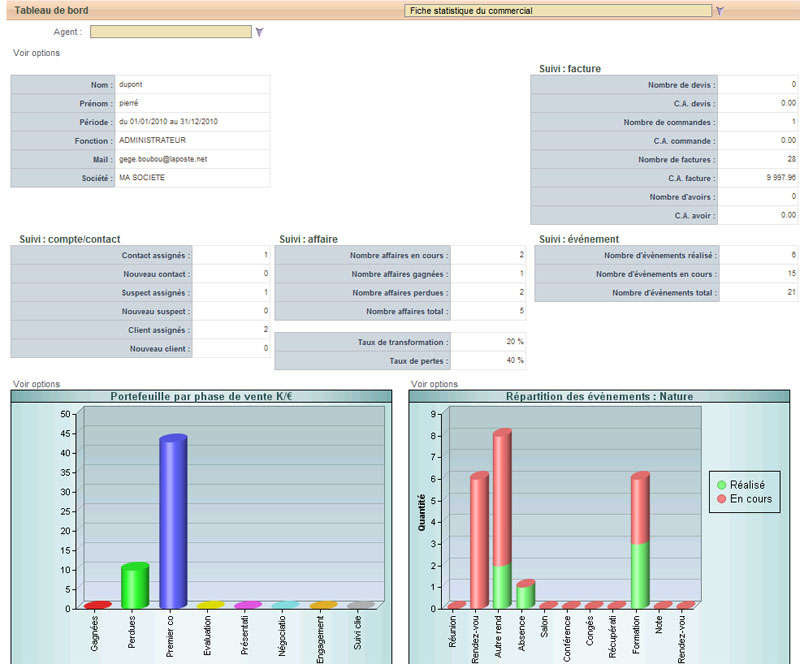Click the red En cours legend swatch
The height and width of the screenshot is (664, 800).
click(x=721, y=499)
